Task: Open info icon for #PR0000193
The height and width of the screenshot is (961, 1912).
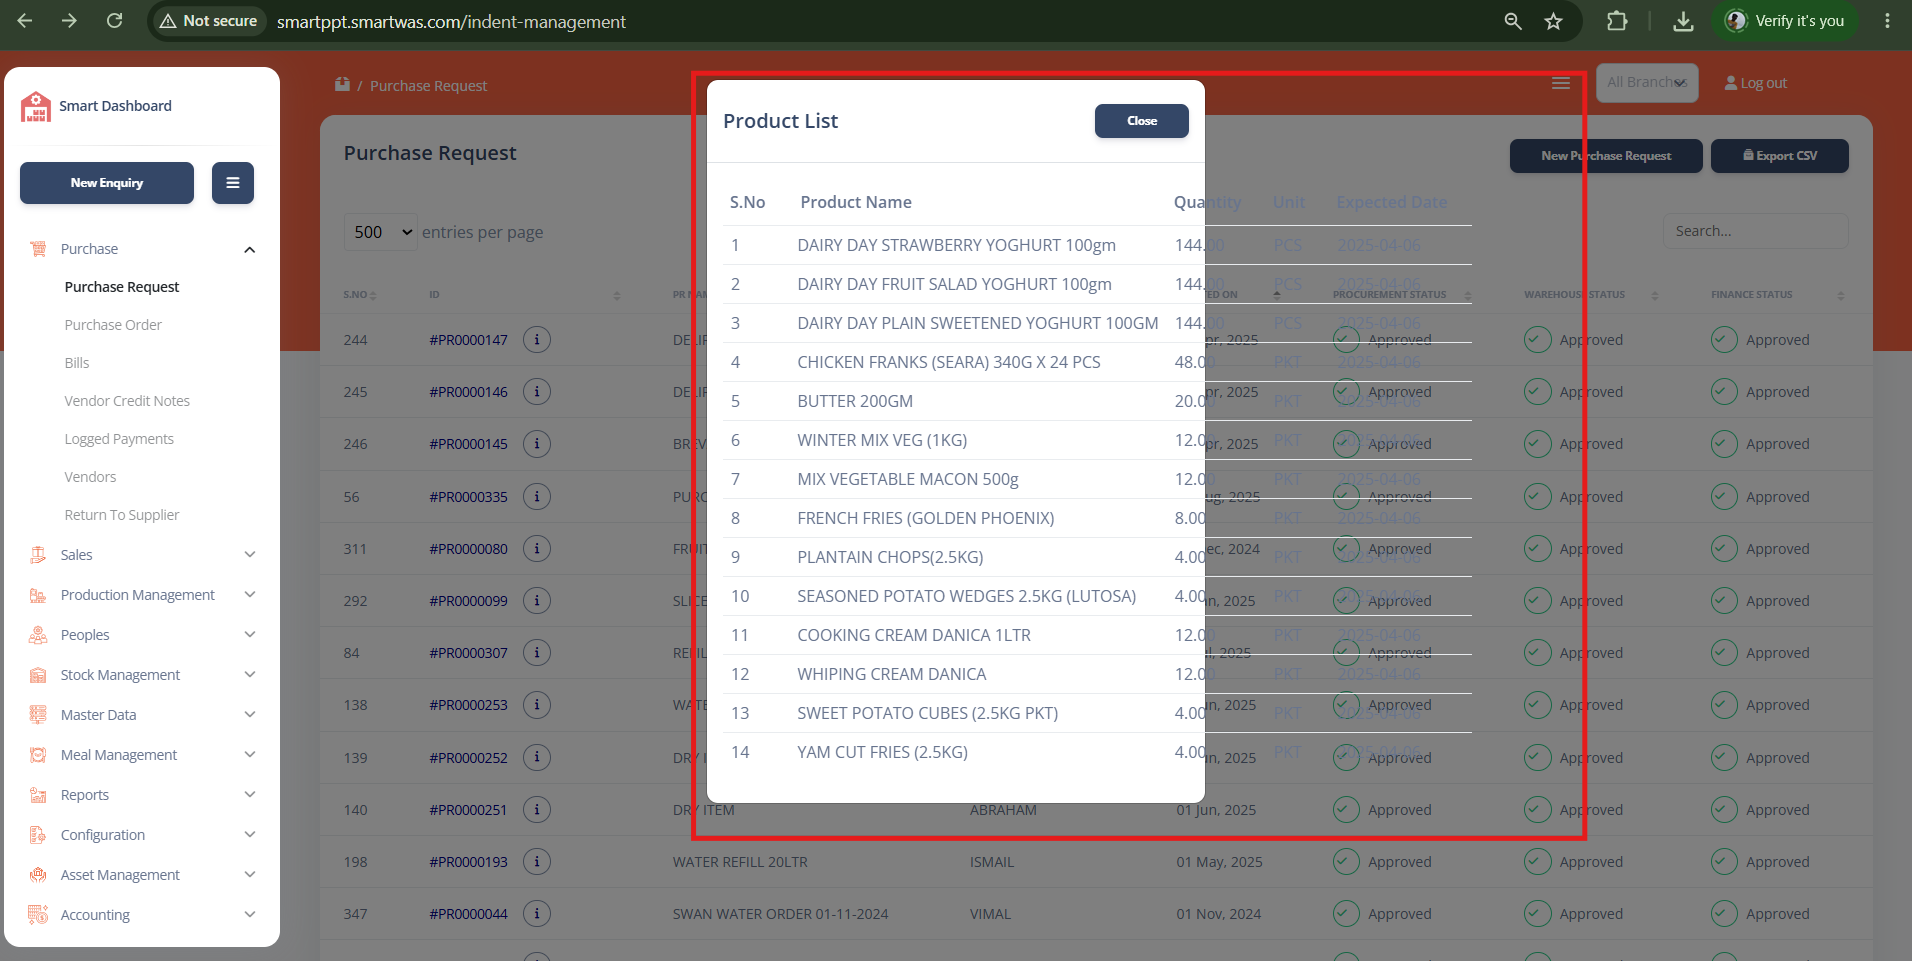Action: click(x=537, y=862)
